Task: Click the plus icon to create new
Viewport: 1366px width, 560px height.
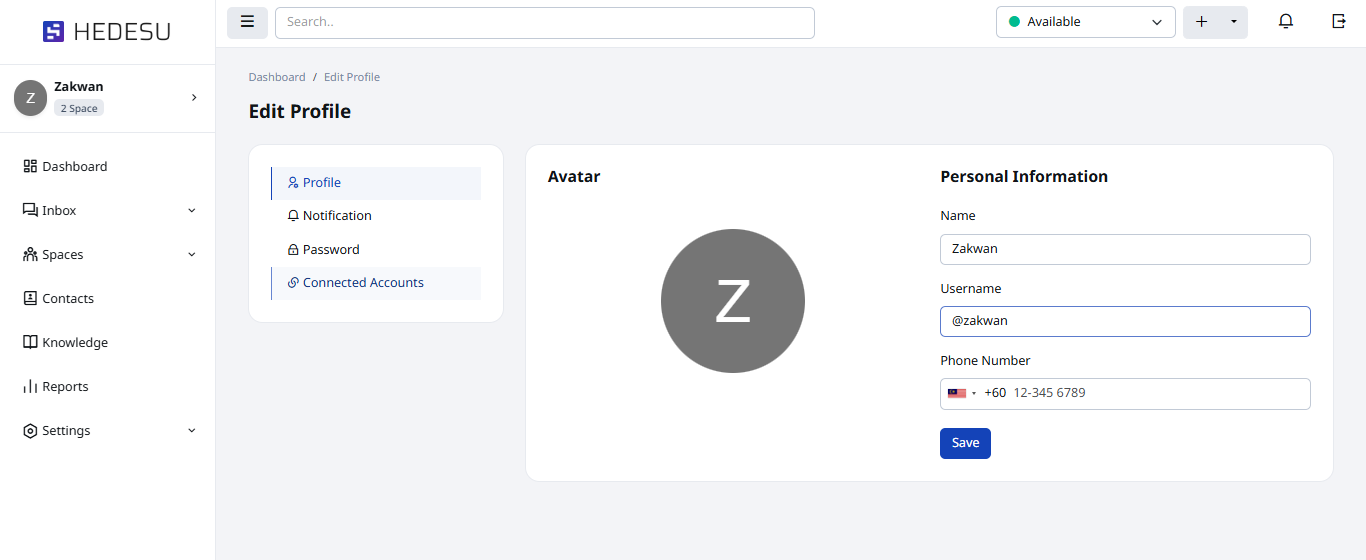Action: tap(1201, 22)
